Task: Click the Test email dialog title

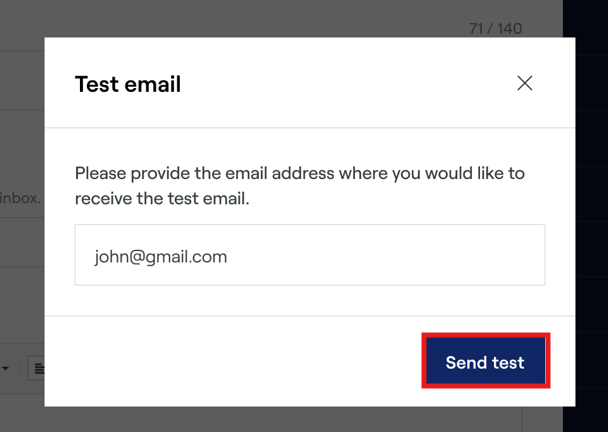Action: 128,84
